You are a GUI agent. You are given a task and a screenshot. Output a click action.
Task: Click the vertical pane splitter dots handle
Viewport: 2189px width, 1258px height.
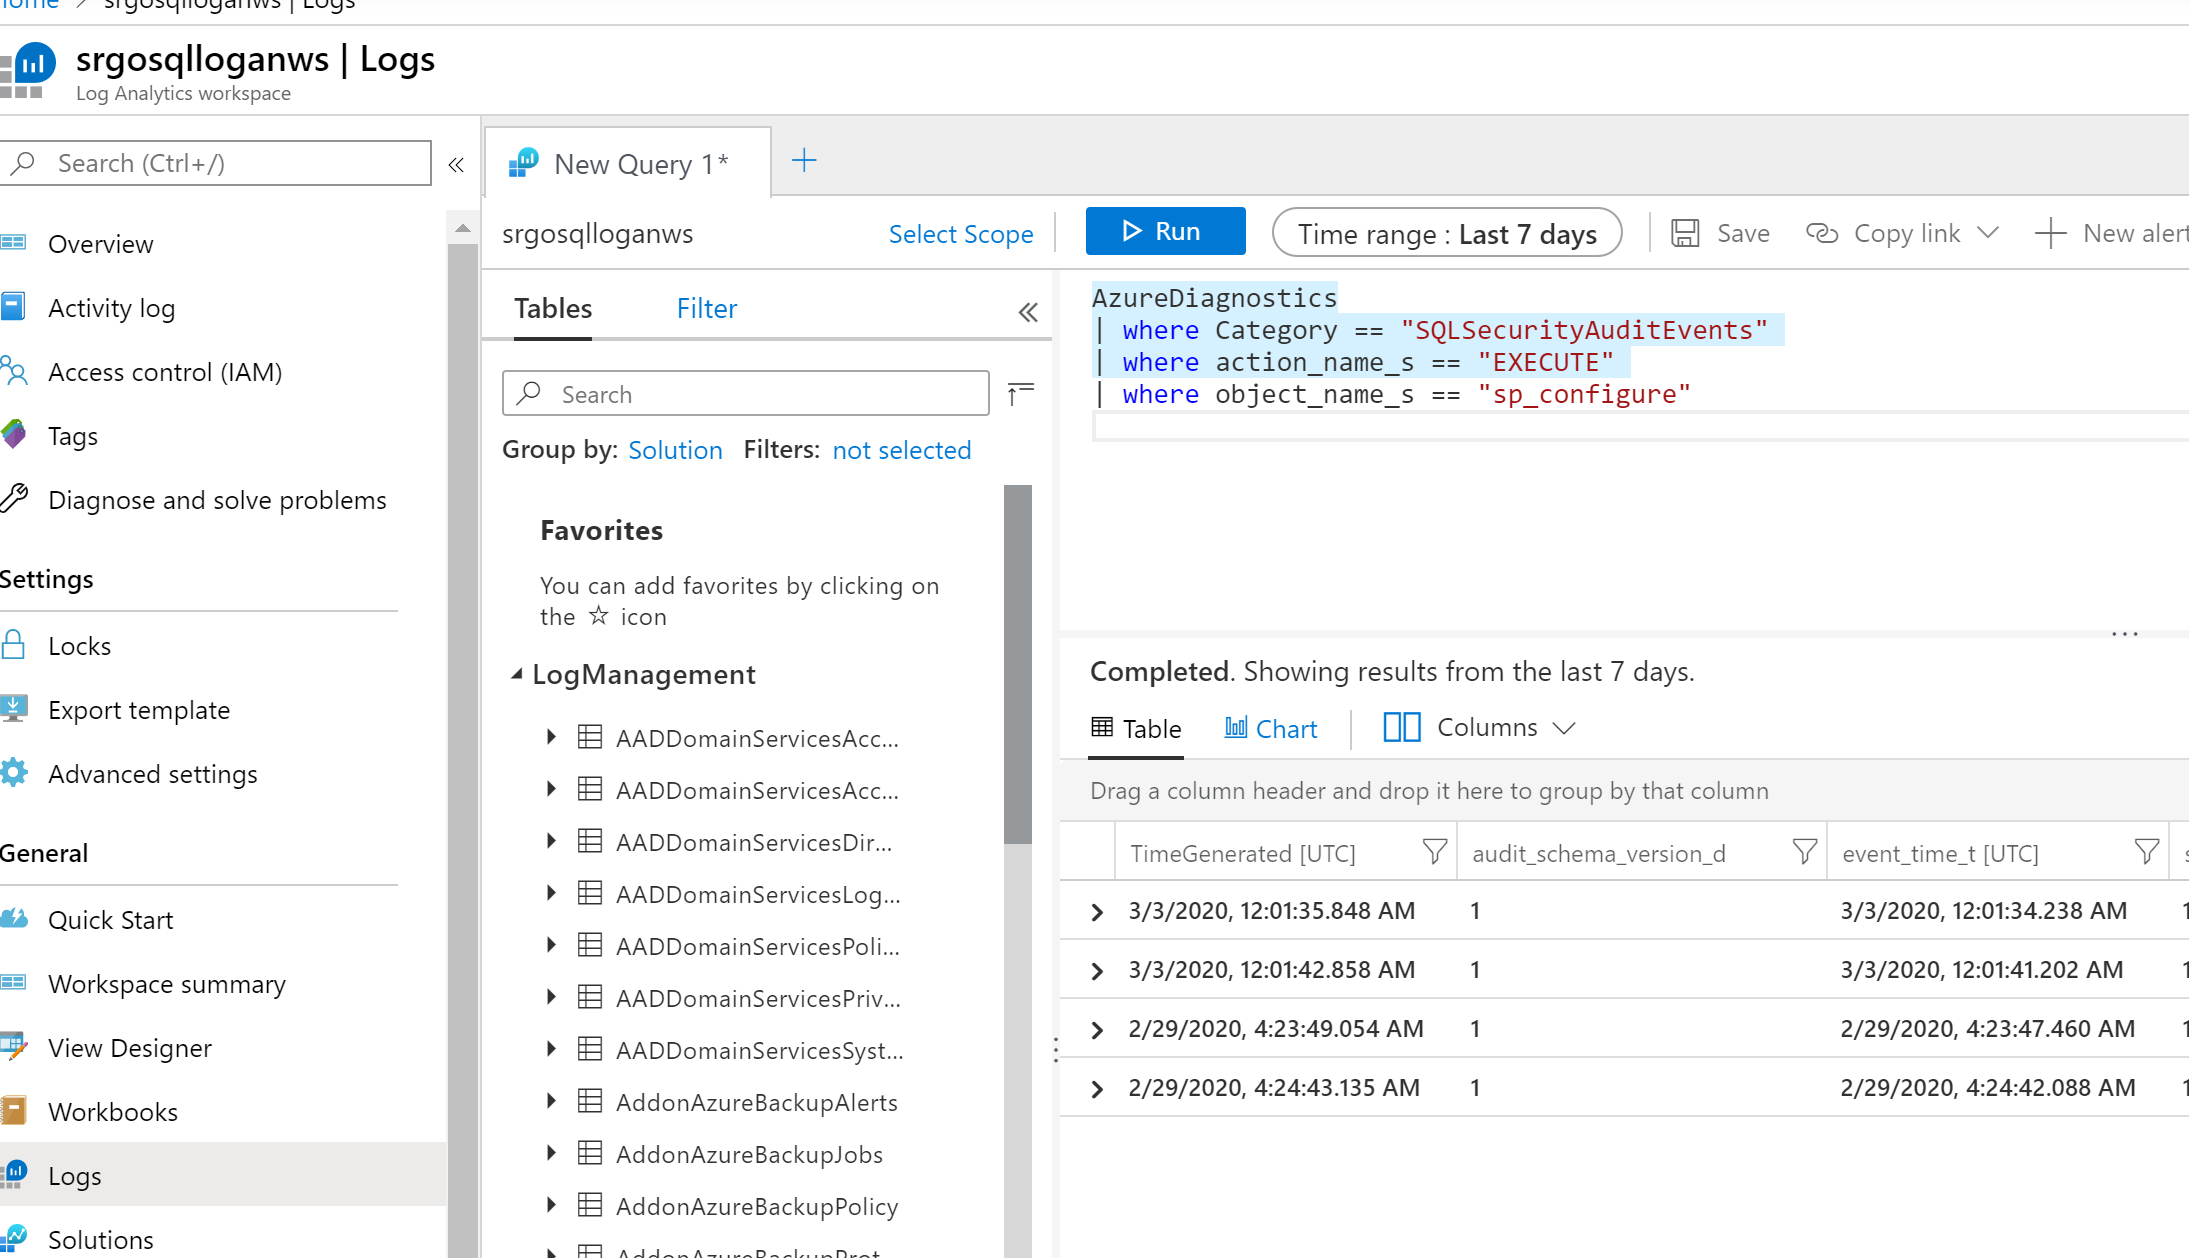point(1056,1049)
